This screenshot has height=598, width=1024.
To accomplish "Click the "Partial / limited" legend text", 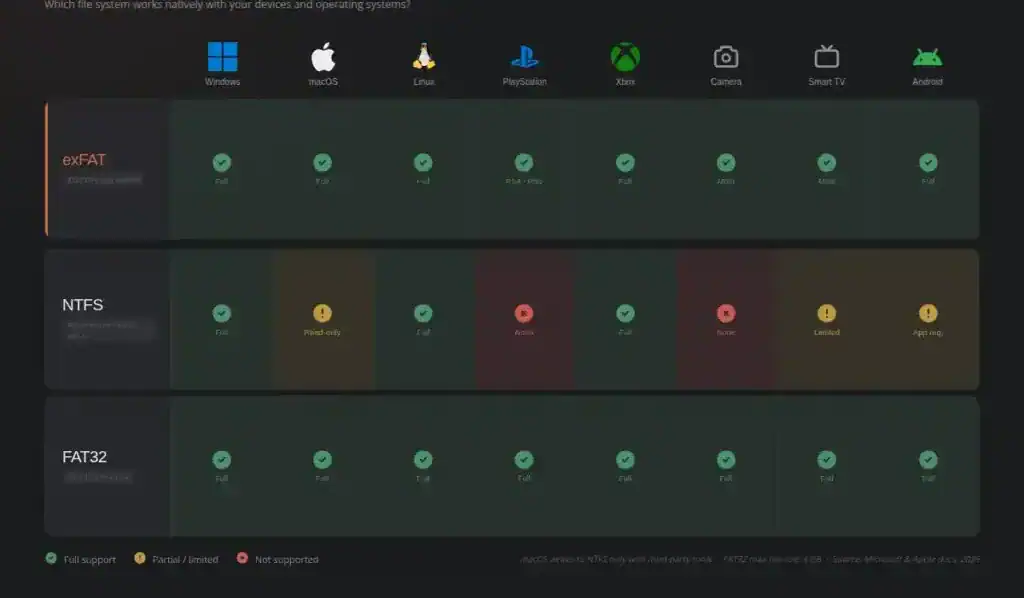I will tap(185, 559).
